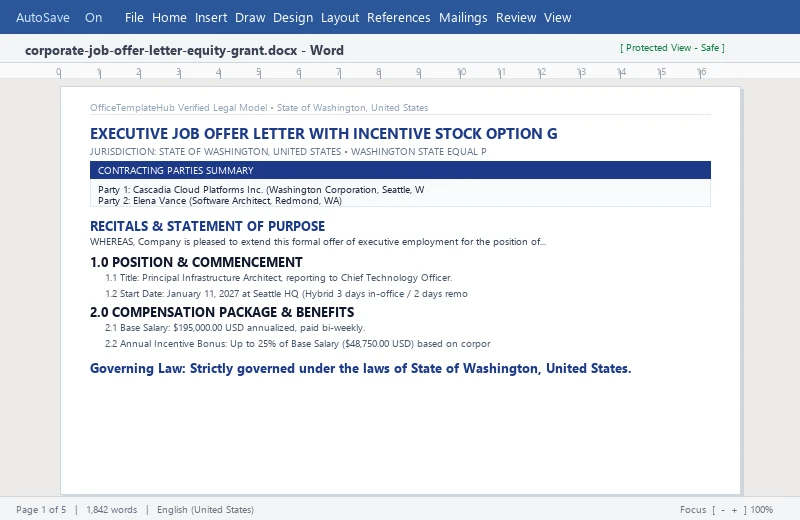Click Party 2: Elena Vance line

click(x=220, y=201)
